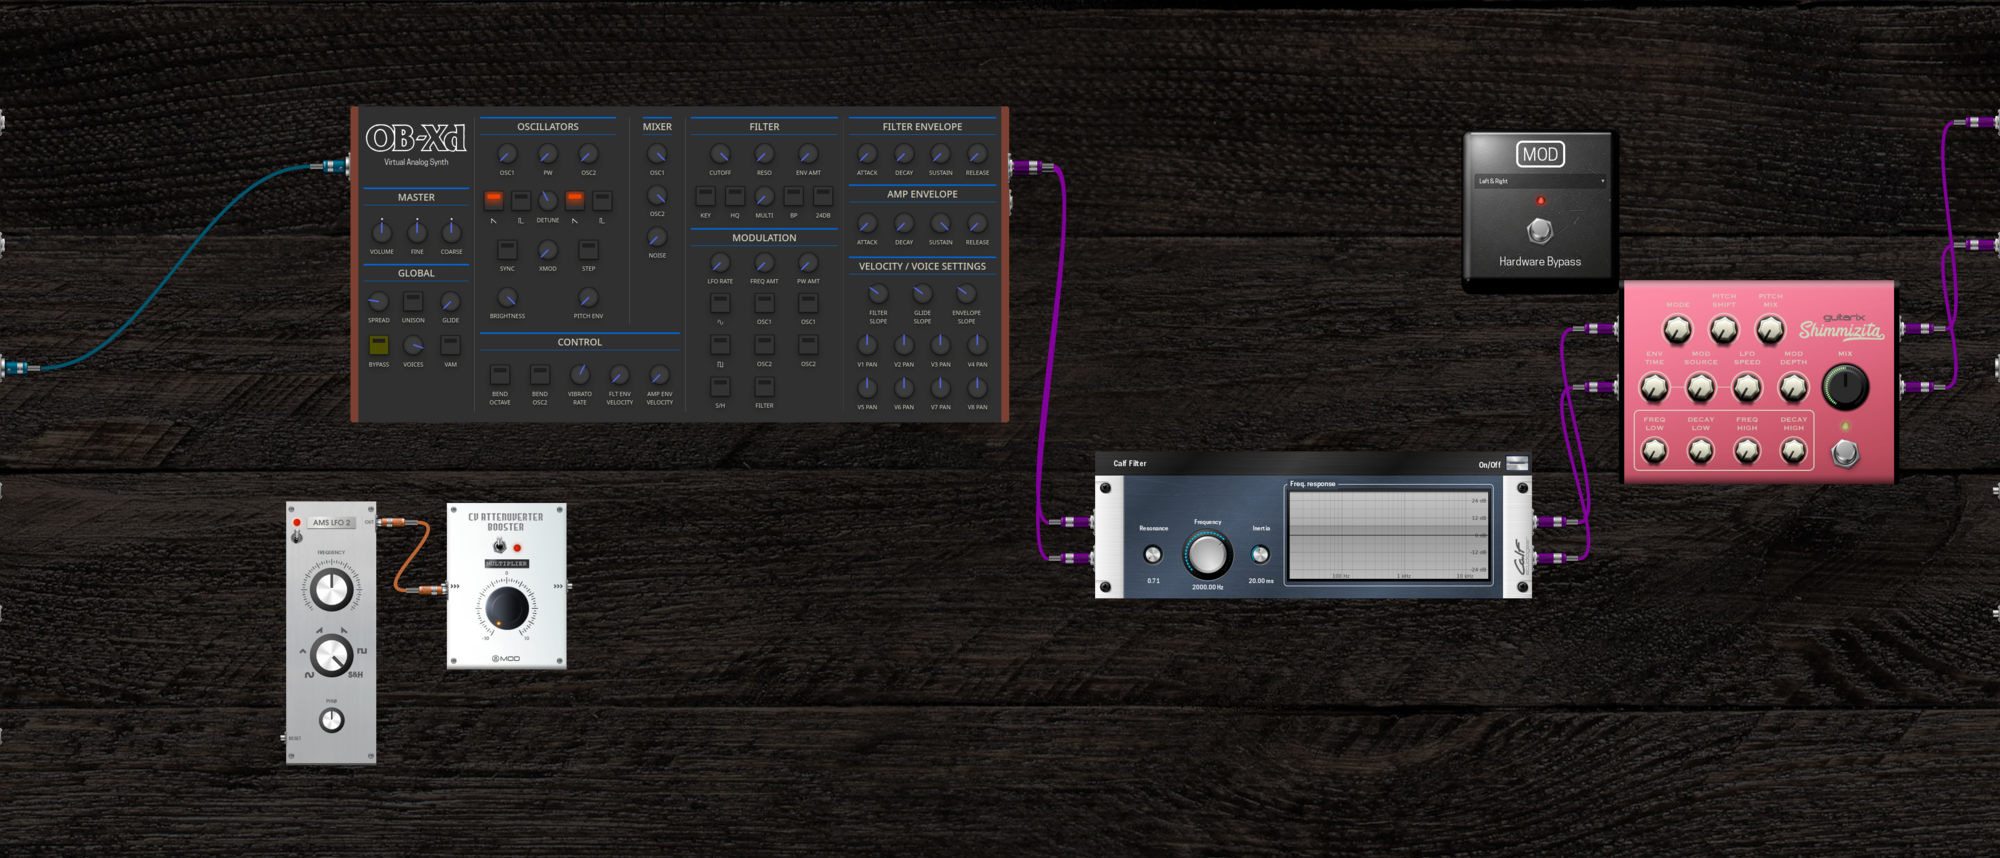The width and height of the screenshot is (2000, 858).
Task: Click the Shimmizita Decay High knob
Action: (x=1793, y=452)
